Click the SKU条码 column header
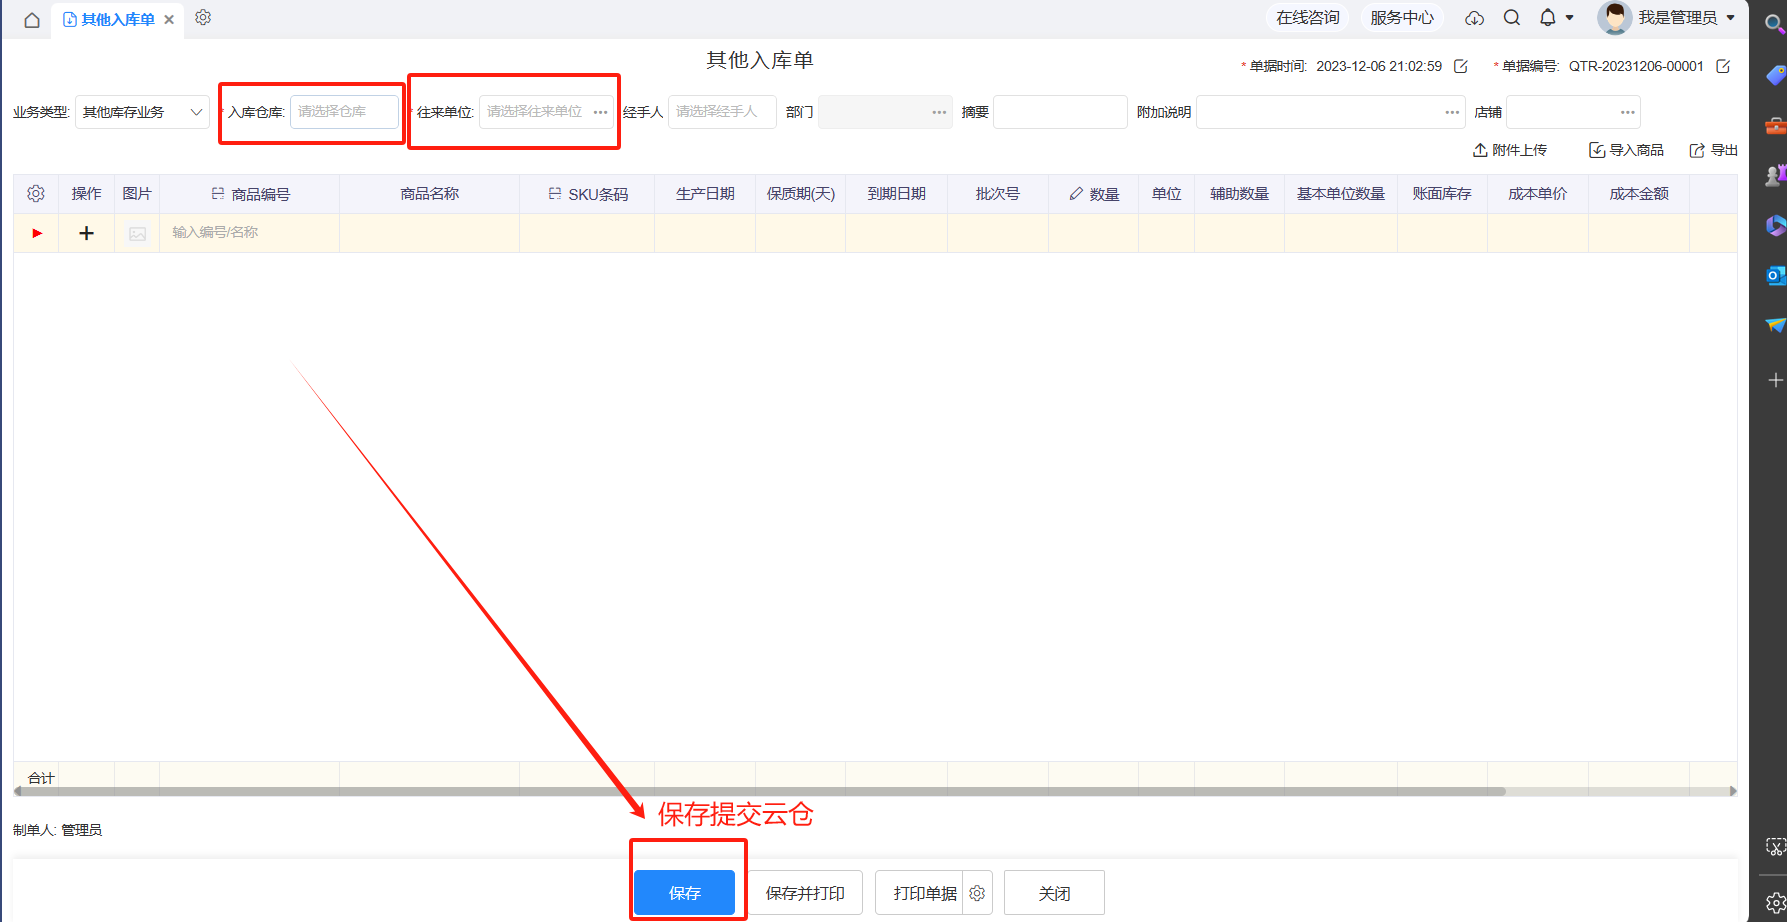 tap(587, 194)
